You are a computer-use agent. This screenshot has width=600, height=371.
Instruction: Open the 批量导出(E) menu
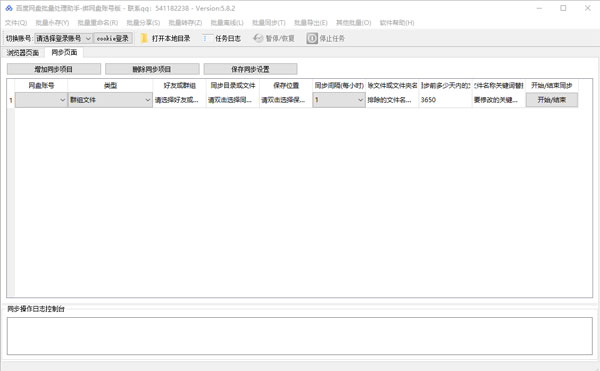pyautogui.click(x=311, y=23)
